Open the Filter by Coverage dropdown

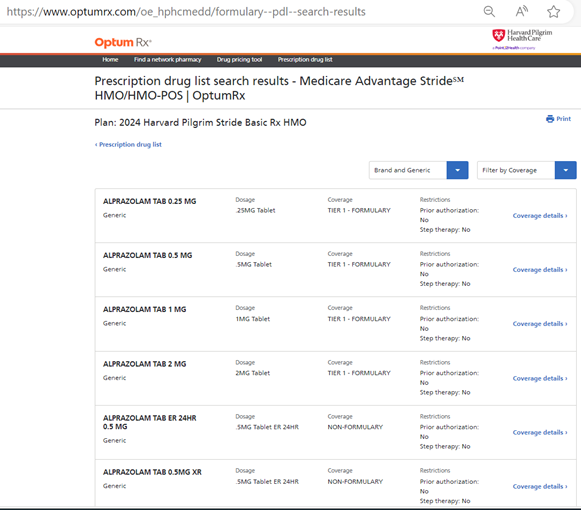[x=527, y=170]
